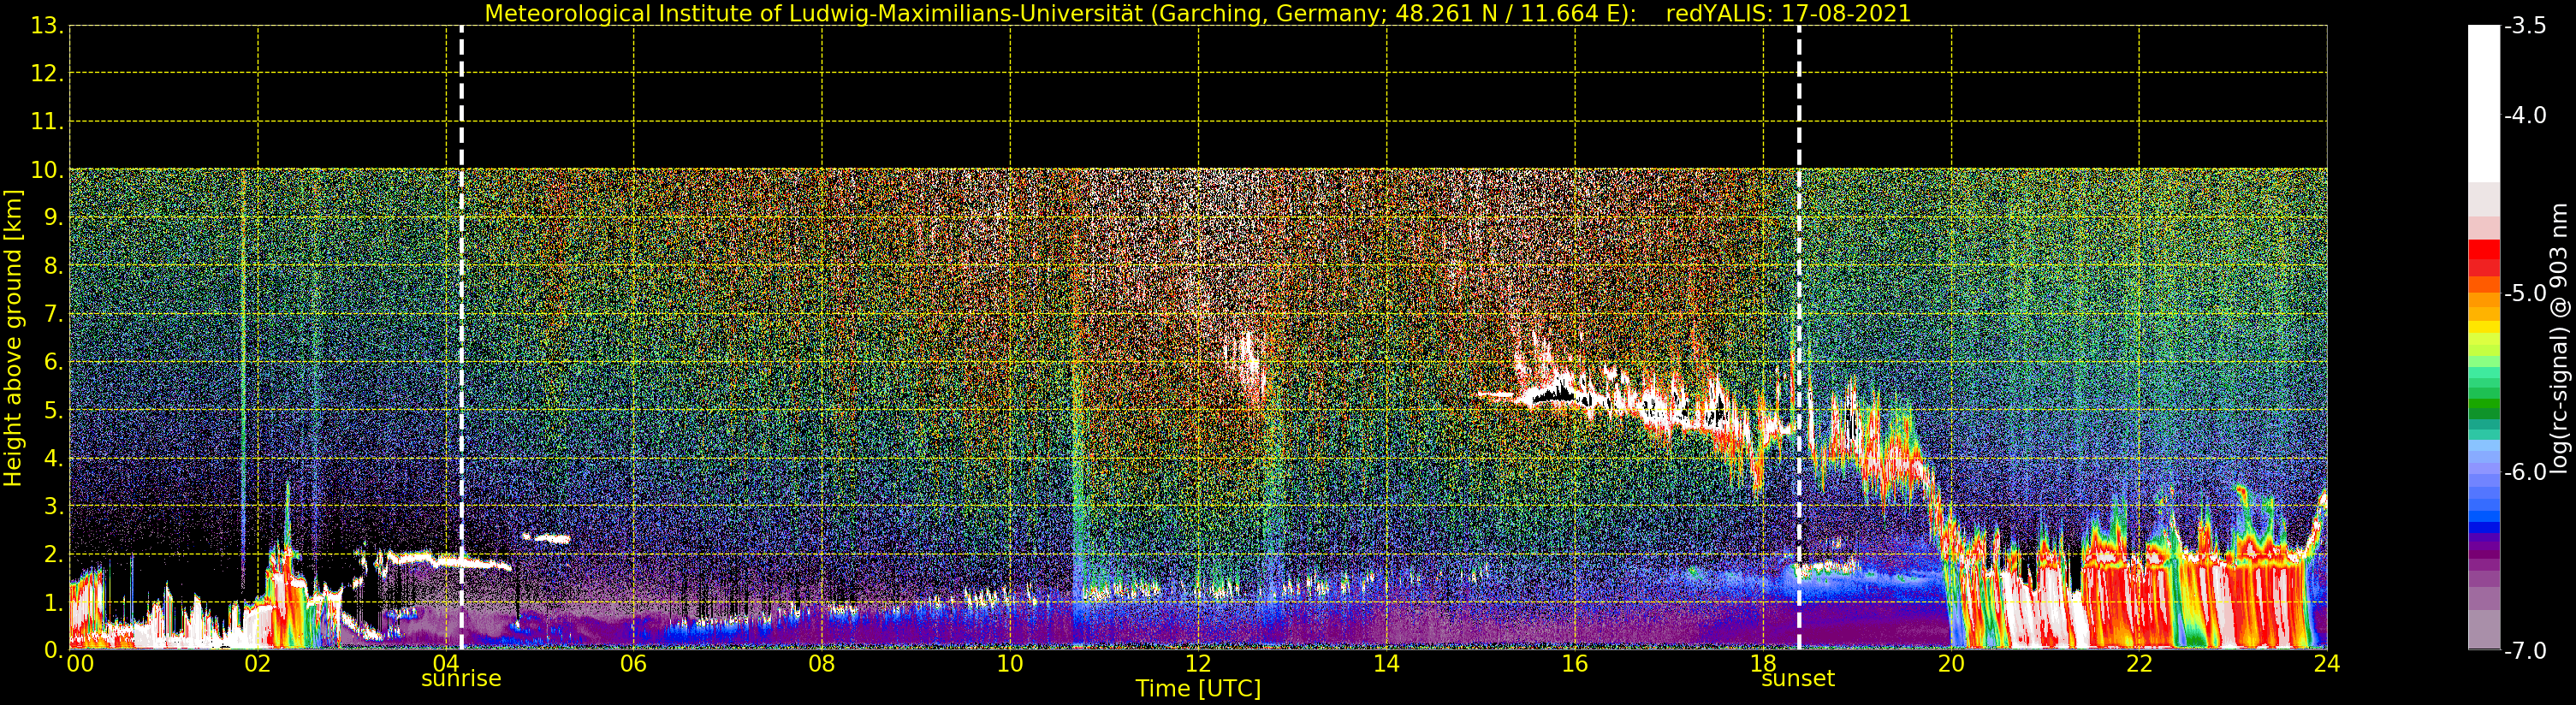Click the height-axis tick '13.'
Screen dimensions: 2576x705
[x=47, y=26]
